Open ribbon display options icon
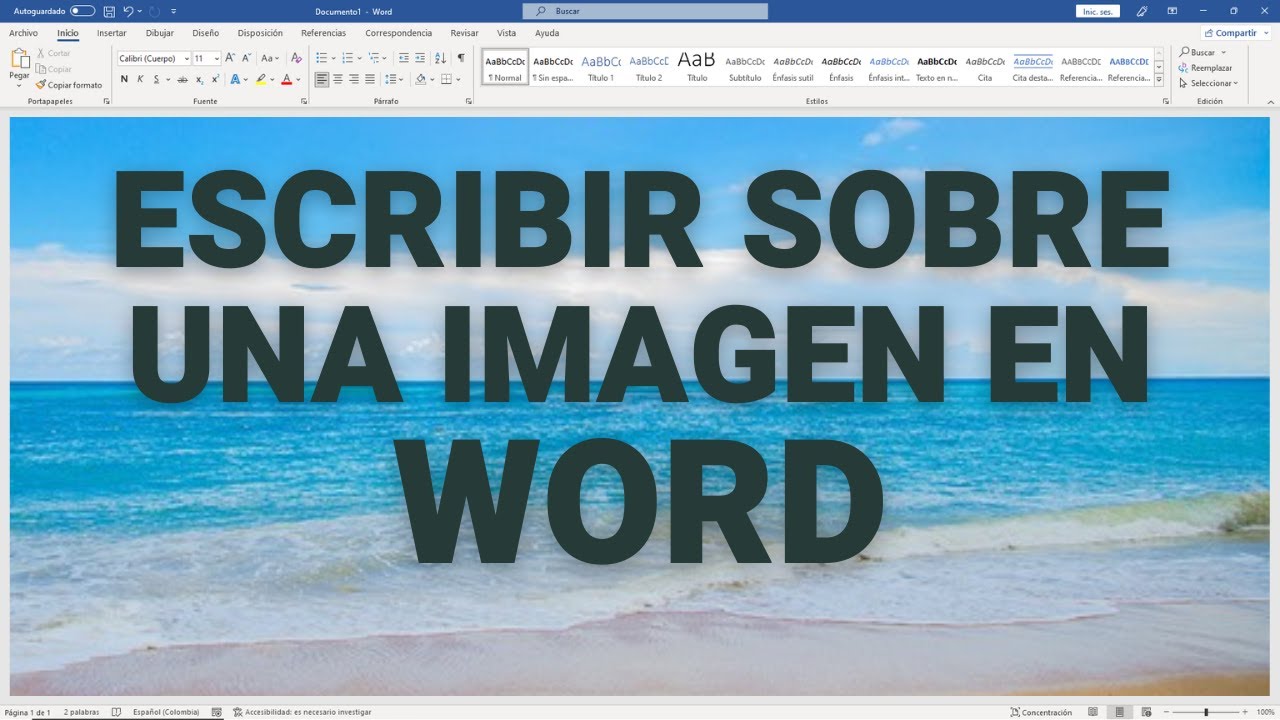 [1172, 11]
